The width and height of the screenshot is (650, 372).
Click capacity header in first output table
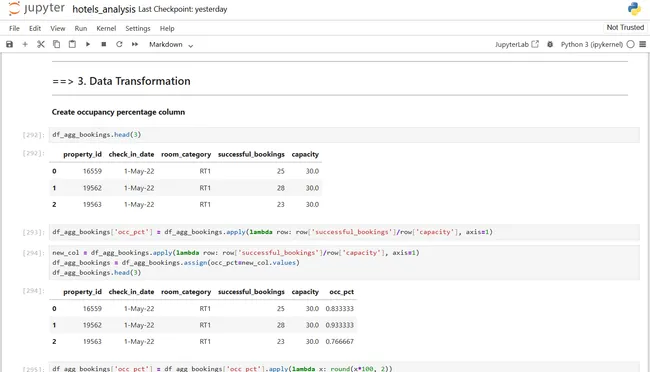coord(305,154)
